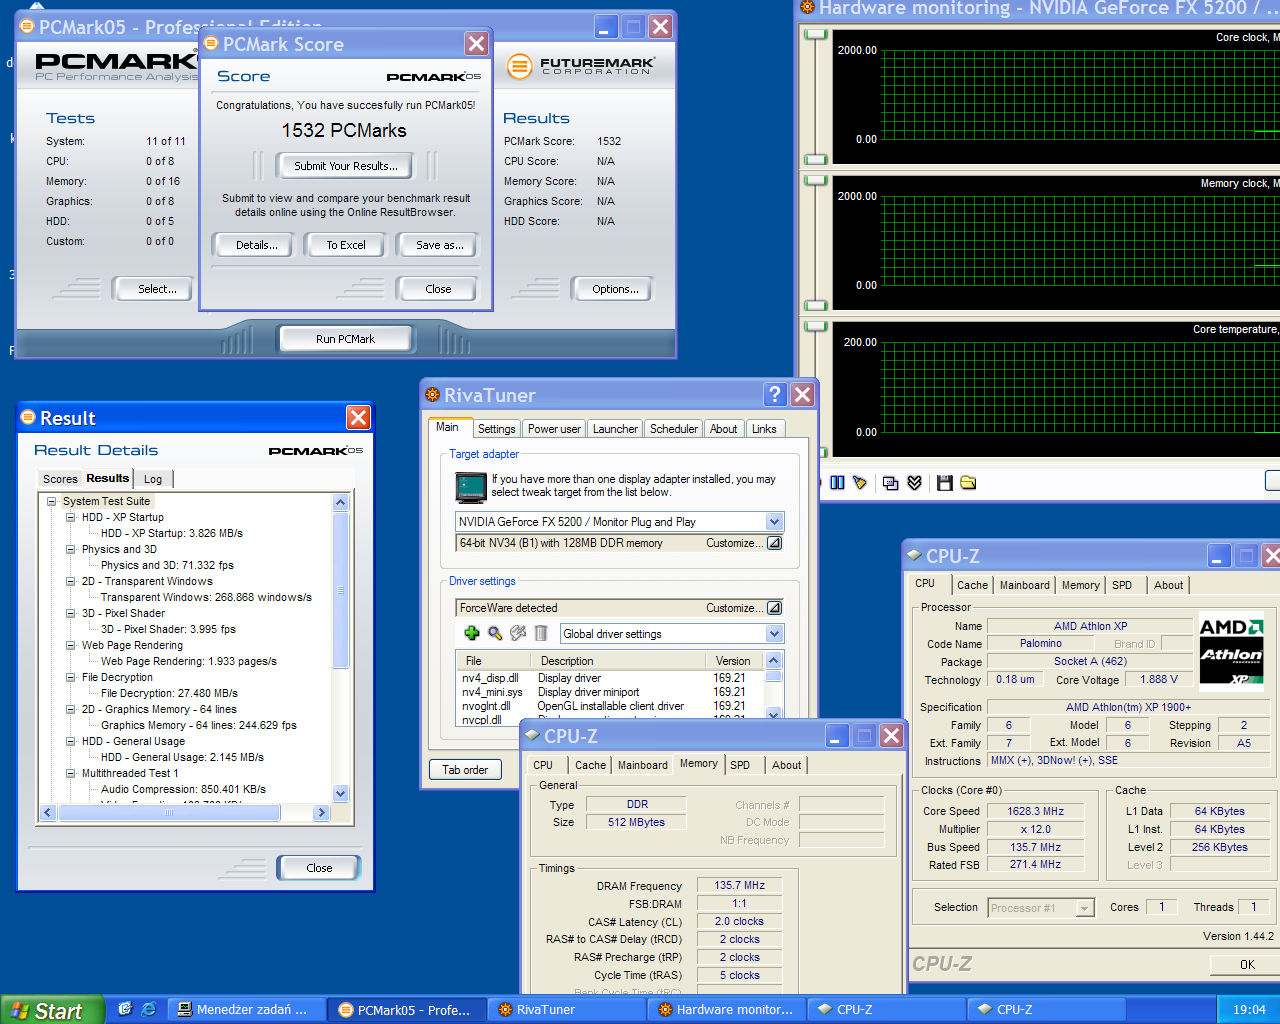Click OK button in CPU-Z window

1247,965
